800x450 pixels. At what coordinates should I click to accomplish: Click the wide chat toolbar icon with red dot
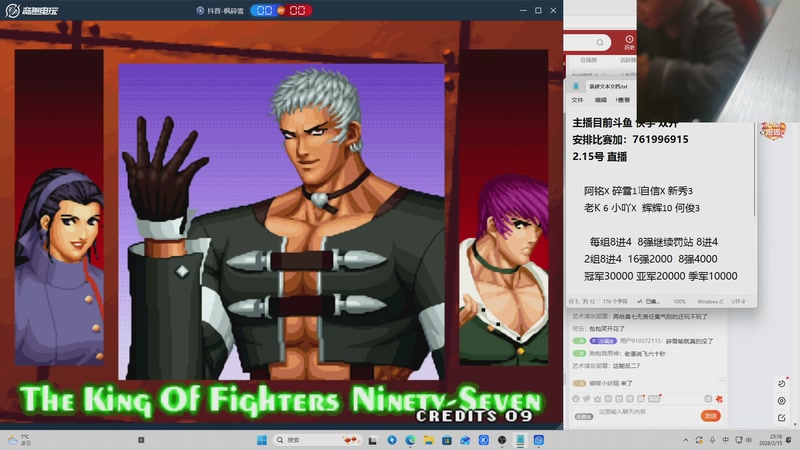[655, 398]
